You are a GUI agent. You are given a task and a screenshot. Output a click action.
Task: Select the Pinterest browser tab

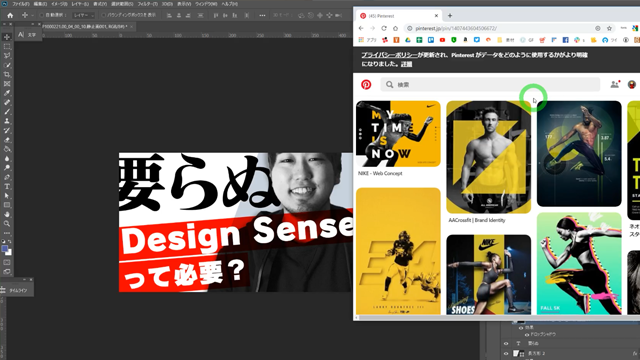(397, 16)
